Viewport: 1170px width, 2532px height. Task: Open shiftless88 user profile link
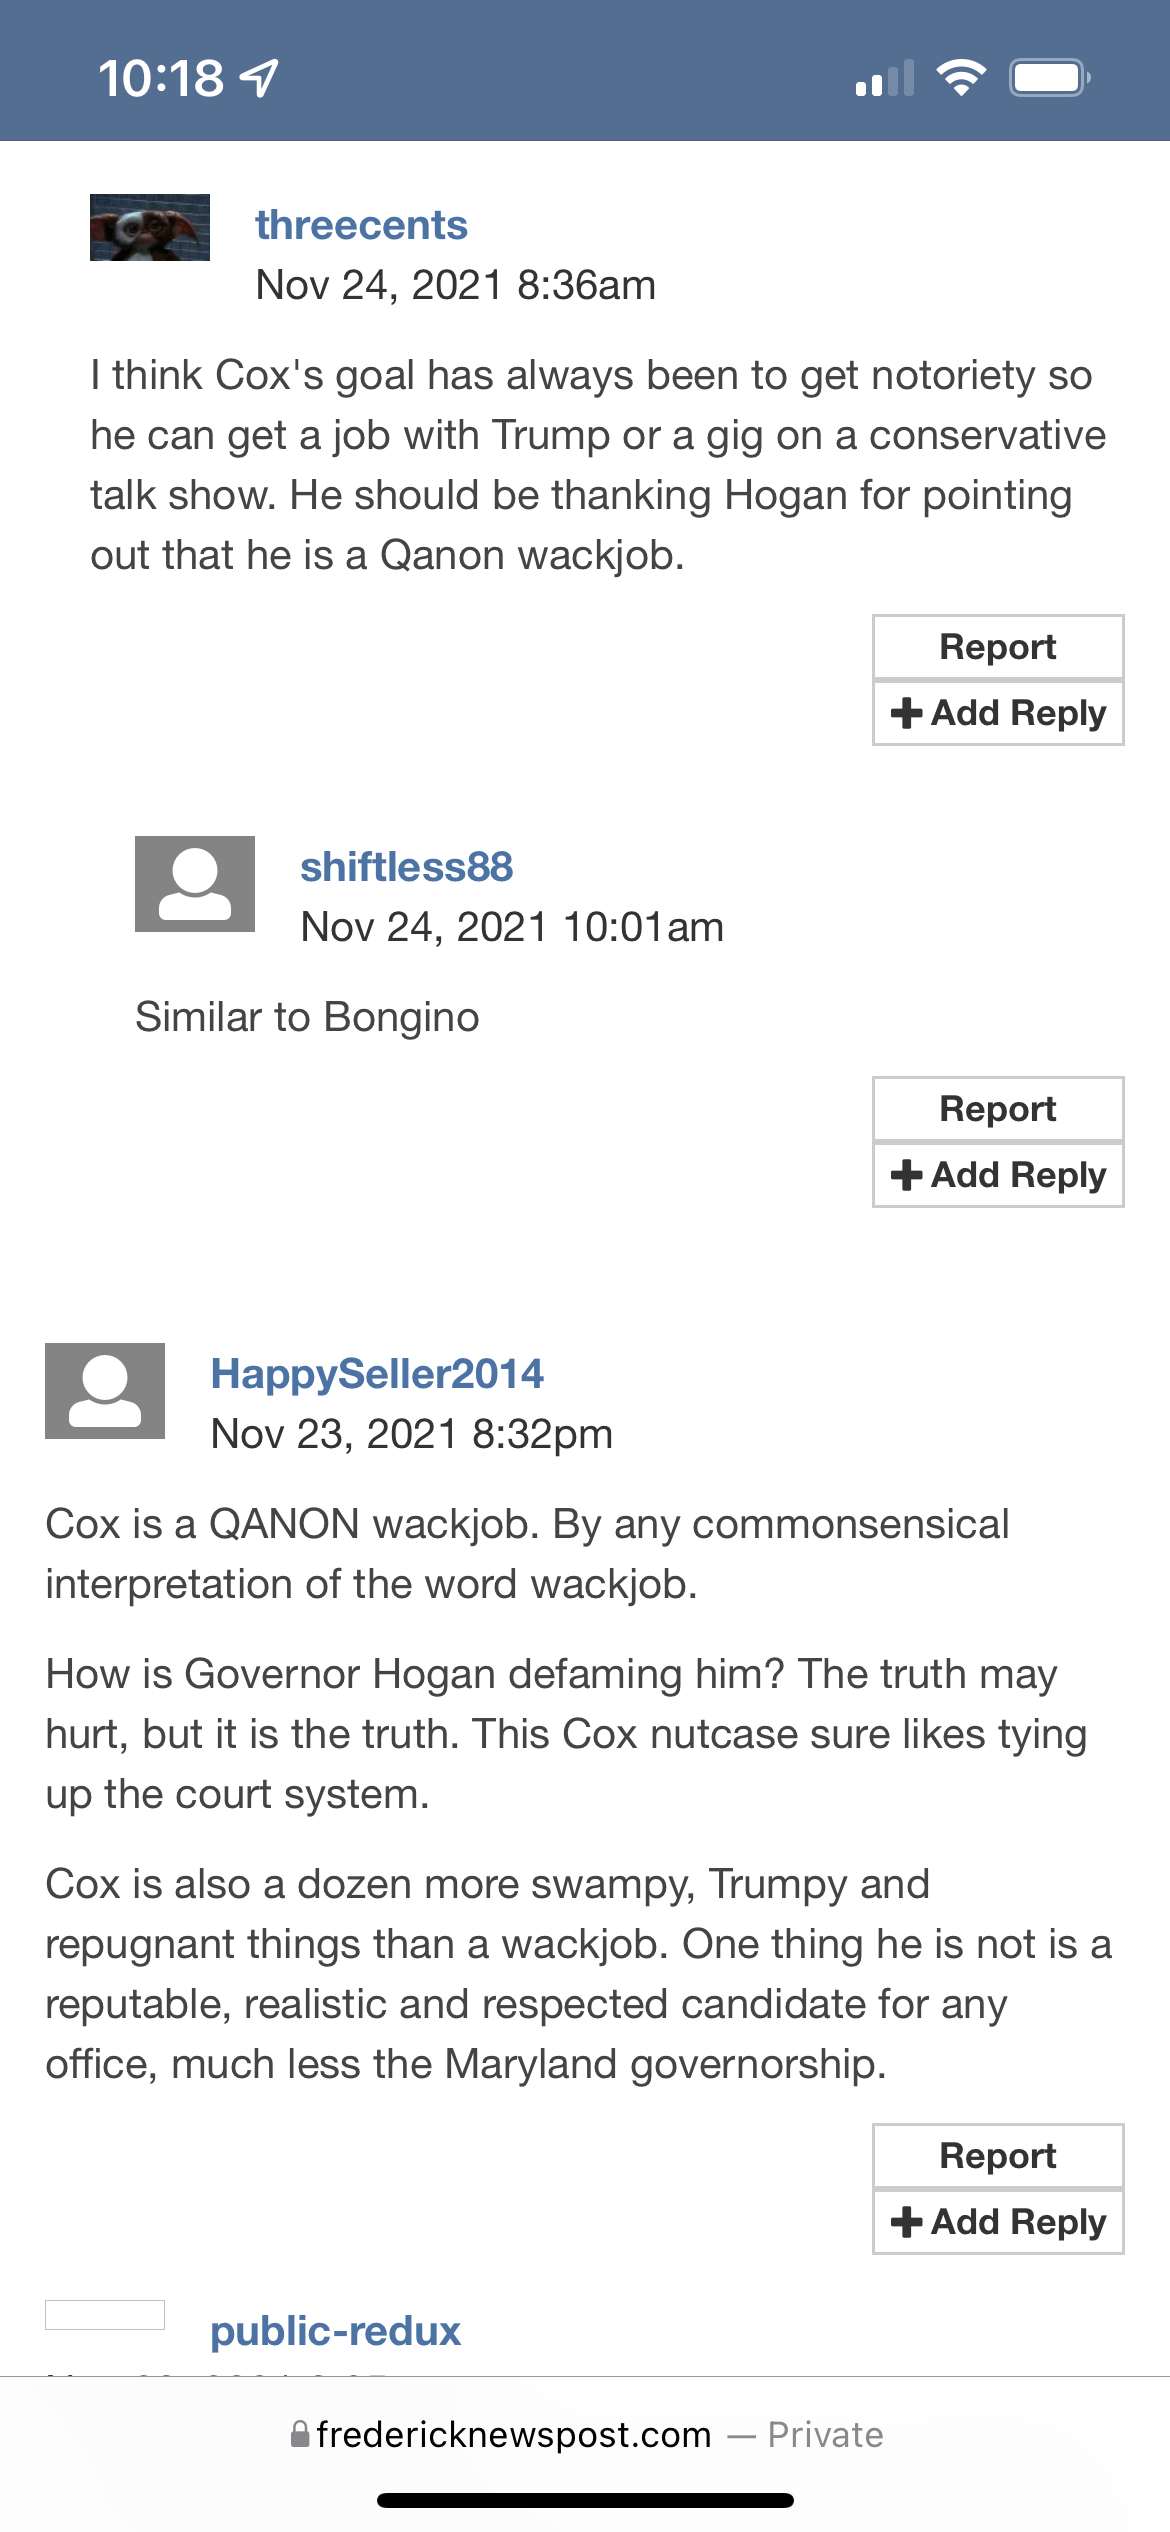pyautogui.click(x=406, y=867)
